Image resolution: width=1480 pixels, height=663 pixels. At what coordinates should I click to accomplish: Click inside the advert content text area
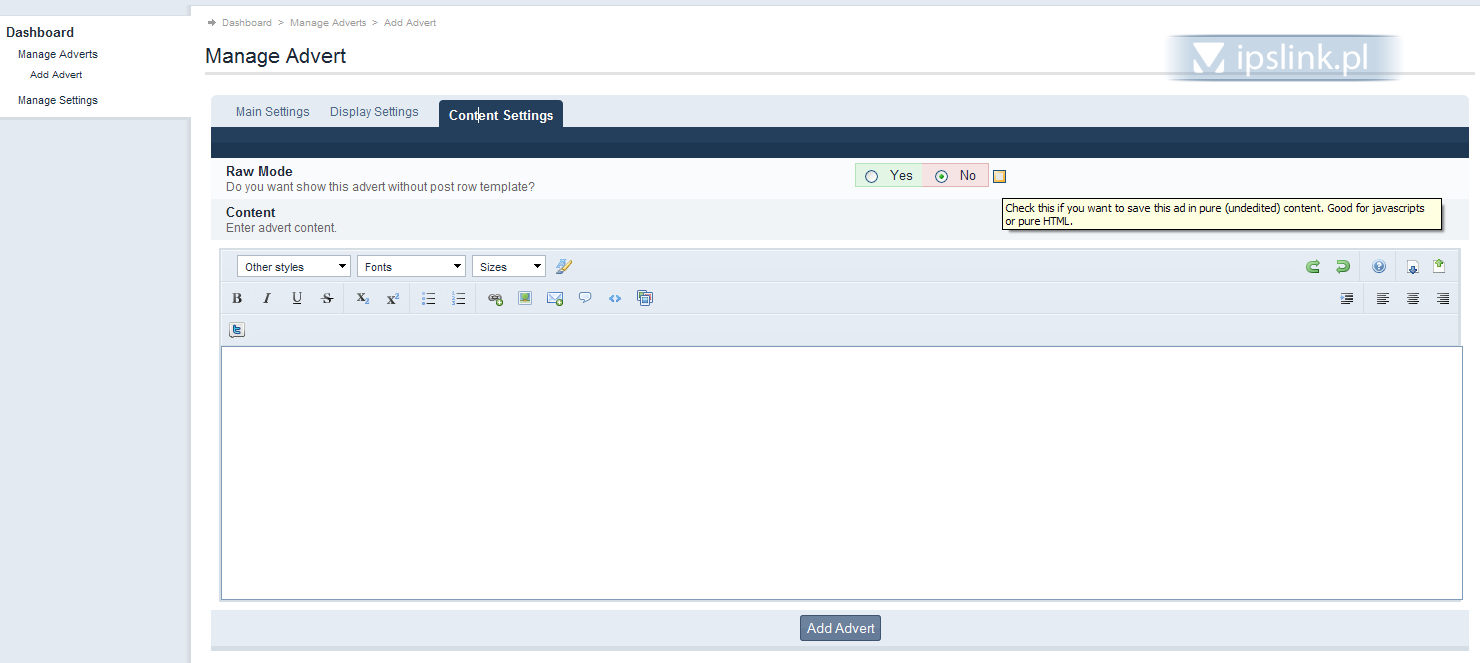pos(840,472)
